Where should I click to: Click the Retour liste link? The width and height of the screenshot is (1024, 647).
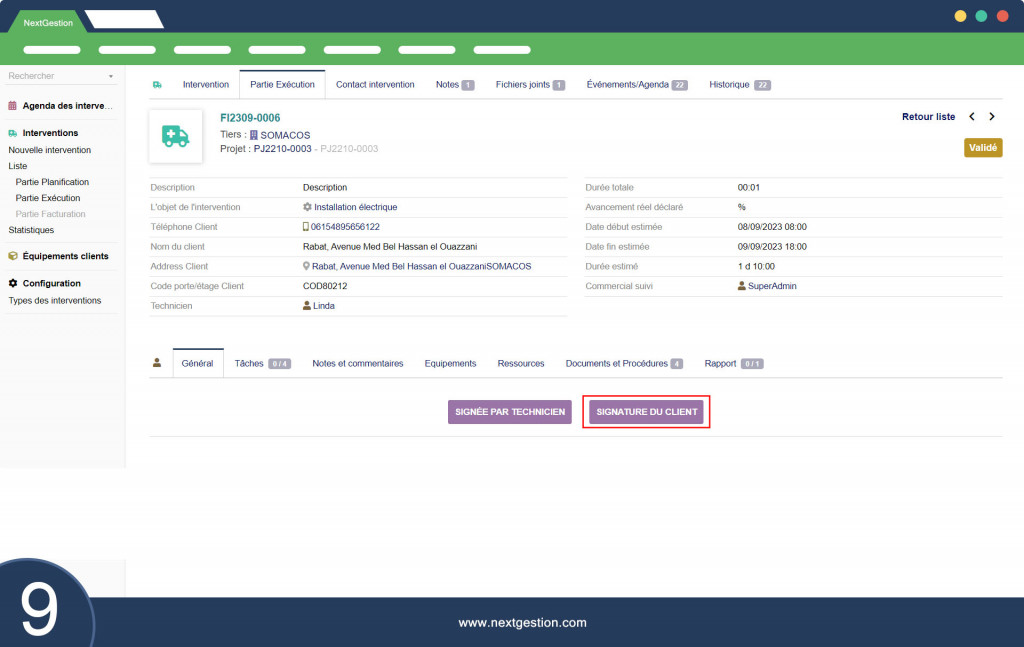pyautogui.click(x=929, y=117)
